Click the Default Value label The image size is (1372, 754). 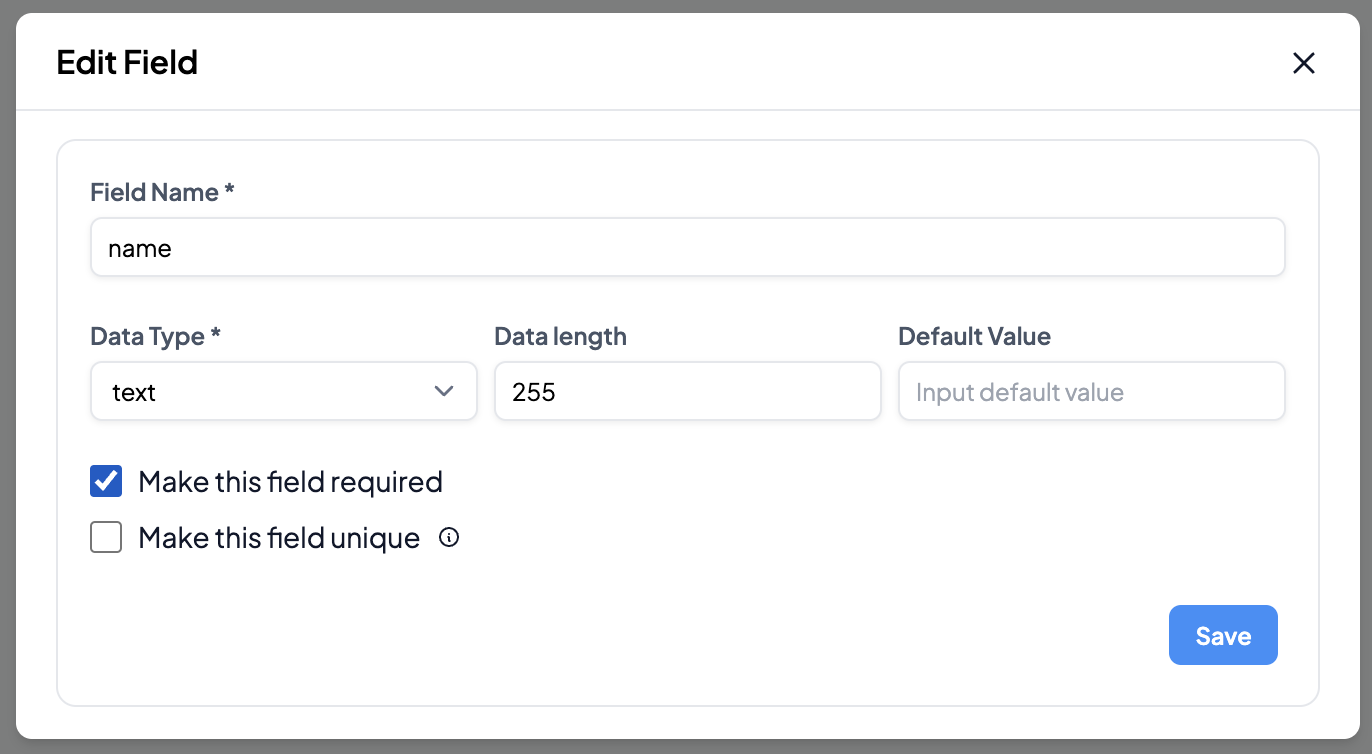975,336
